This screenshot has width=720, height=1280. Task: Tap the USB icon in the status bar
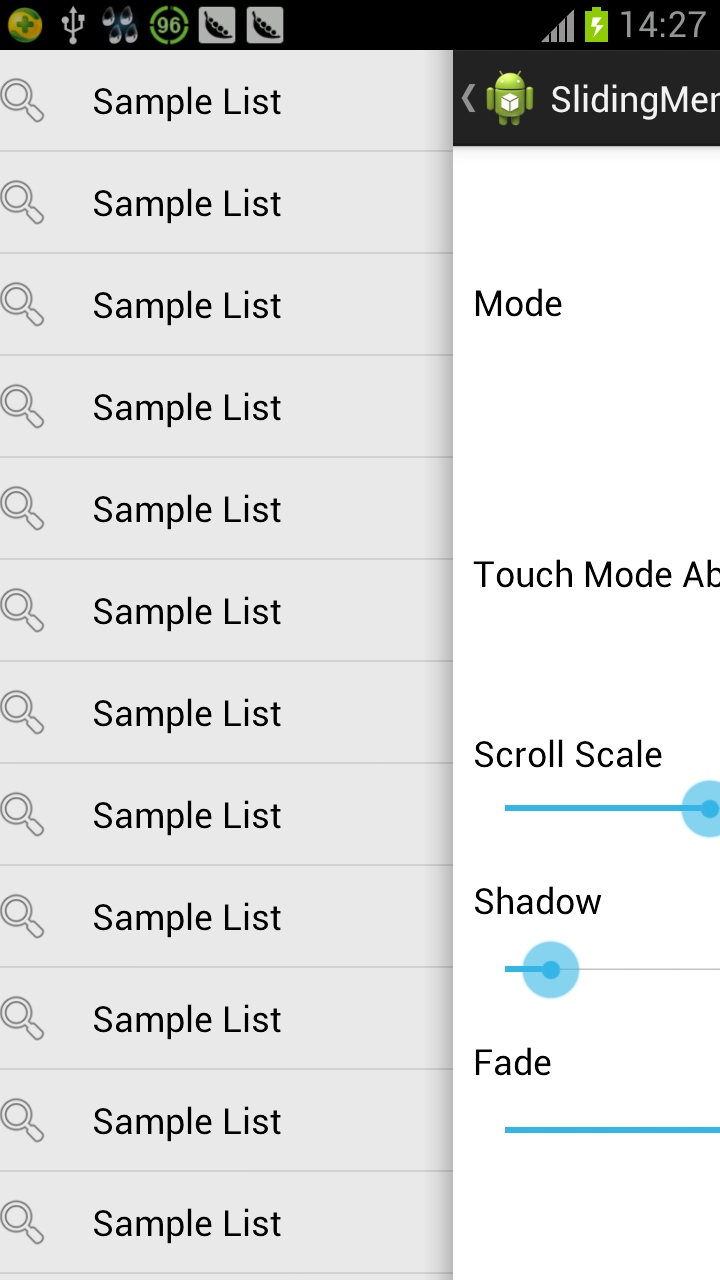click(73, 25)
